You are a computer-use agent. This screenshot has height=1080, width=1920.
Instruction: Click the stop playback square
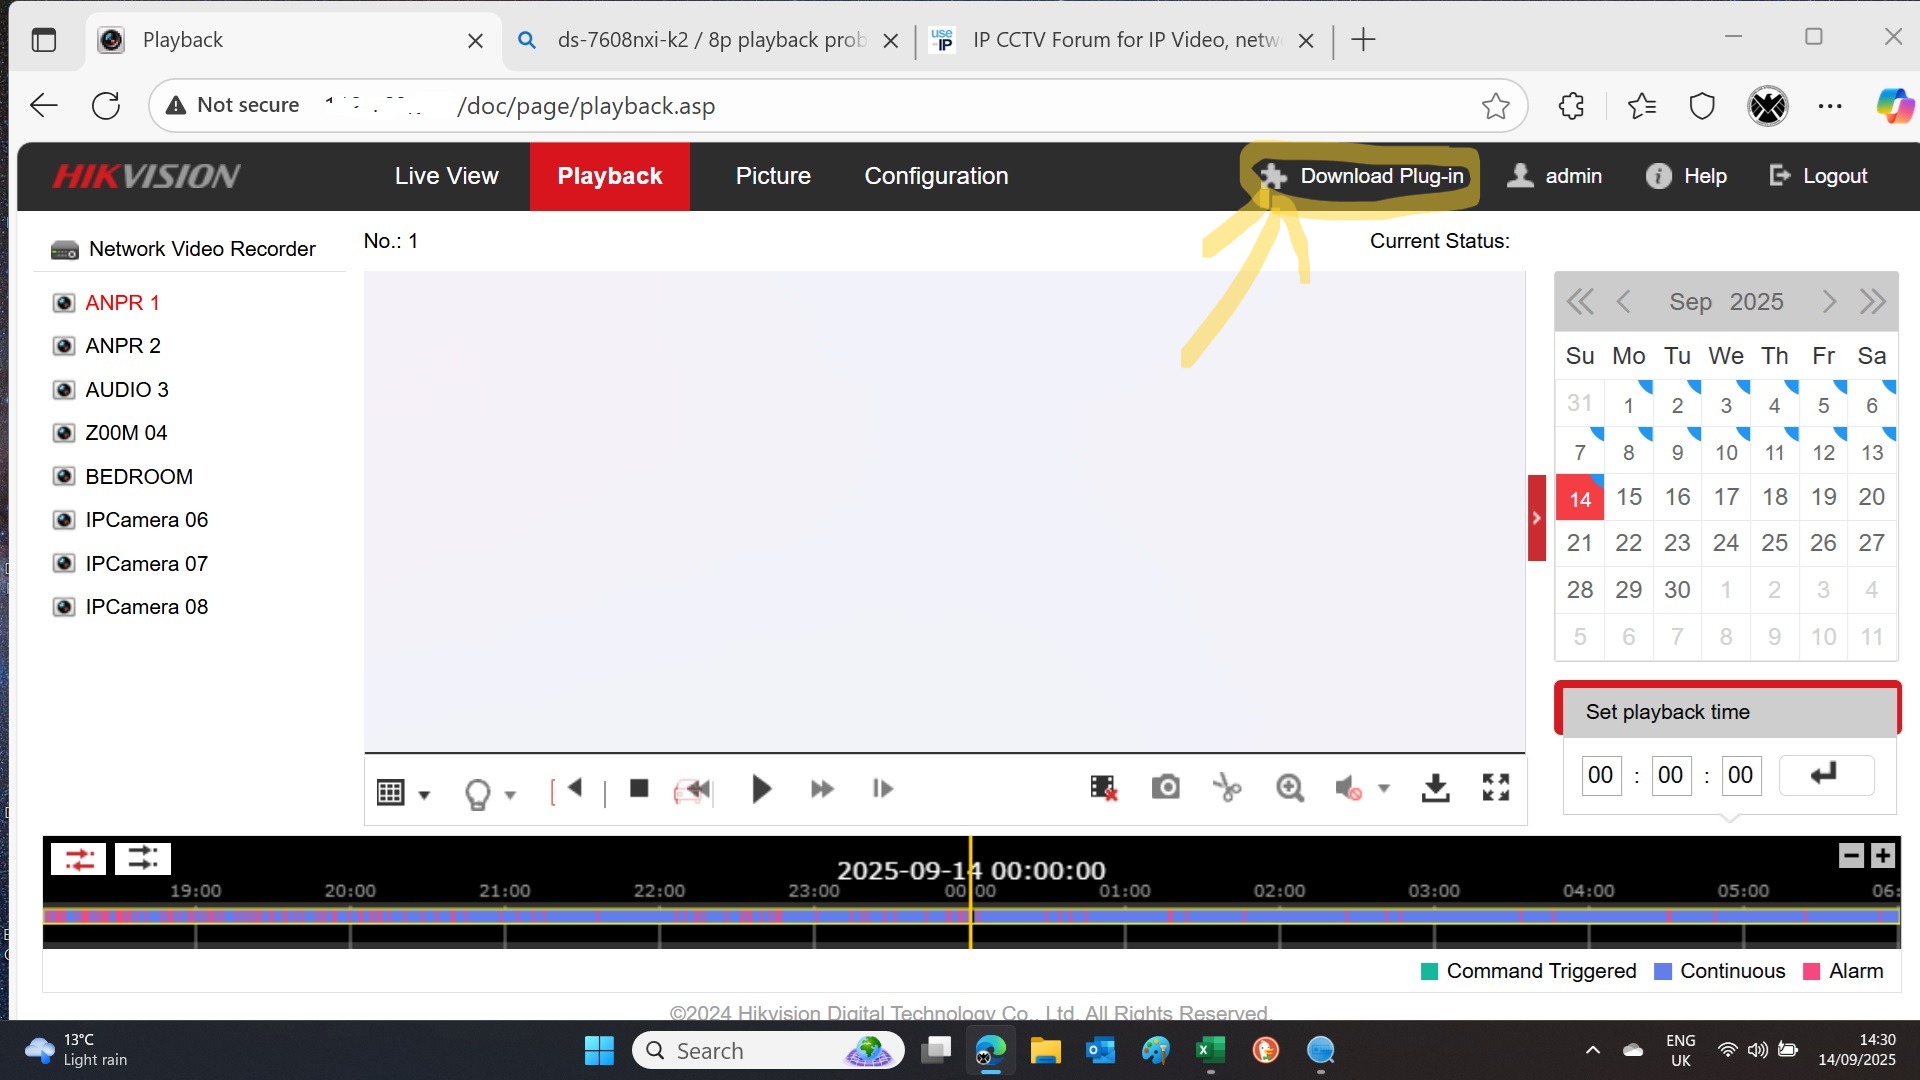tap(639, 788)
